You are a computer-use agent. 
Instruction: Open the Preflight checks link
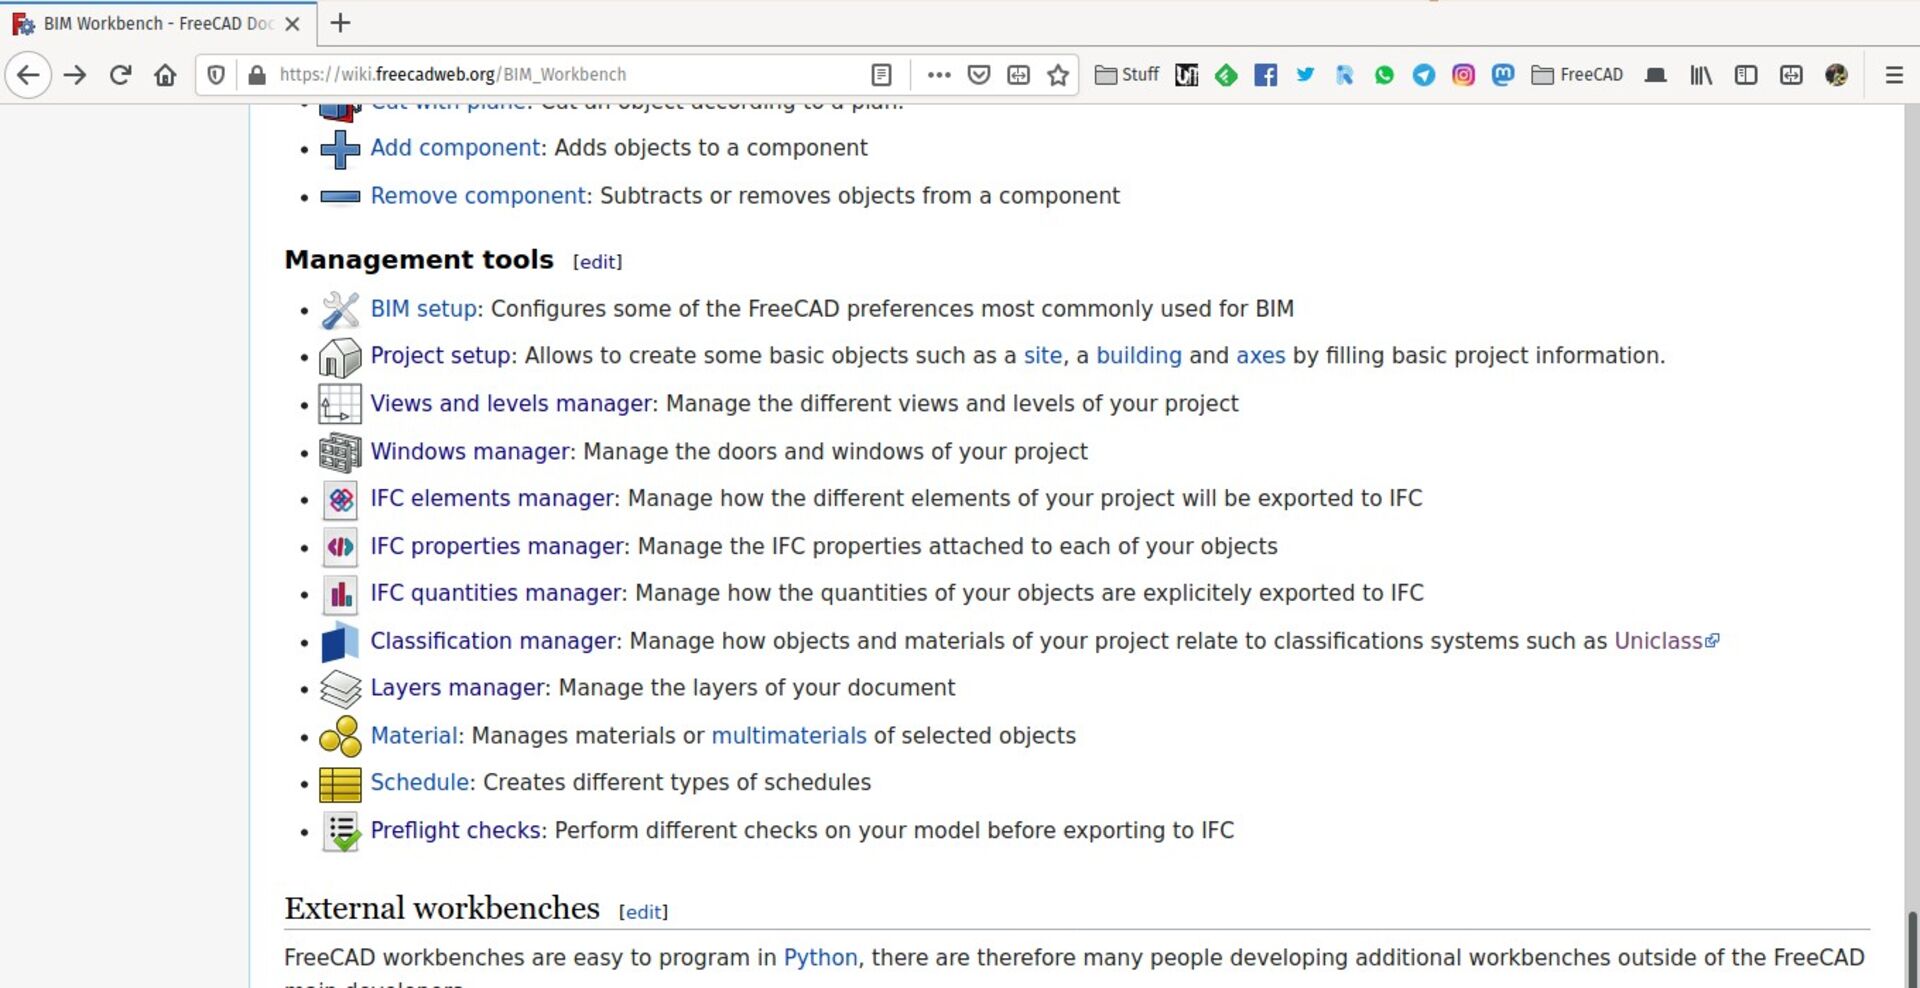(456, 832)
